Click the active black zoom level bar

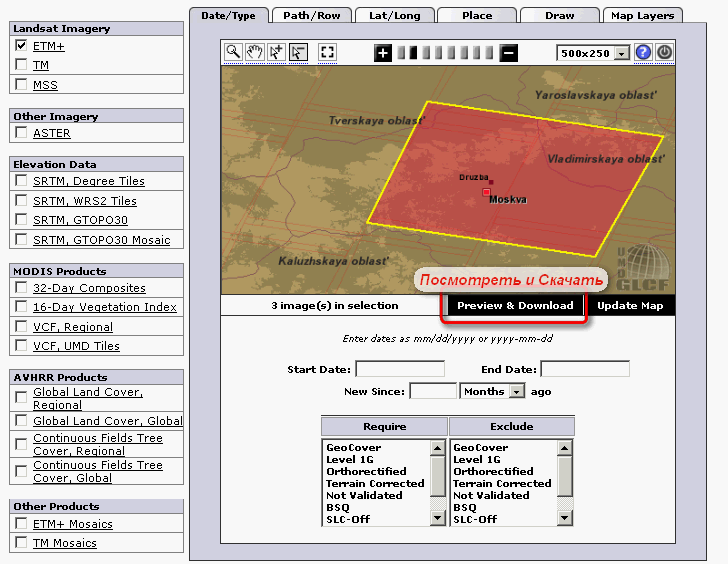click(x=413, y=53)
